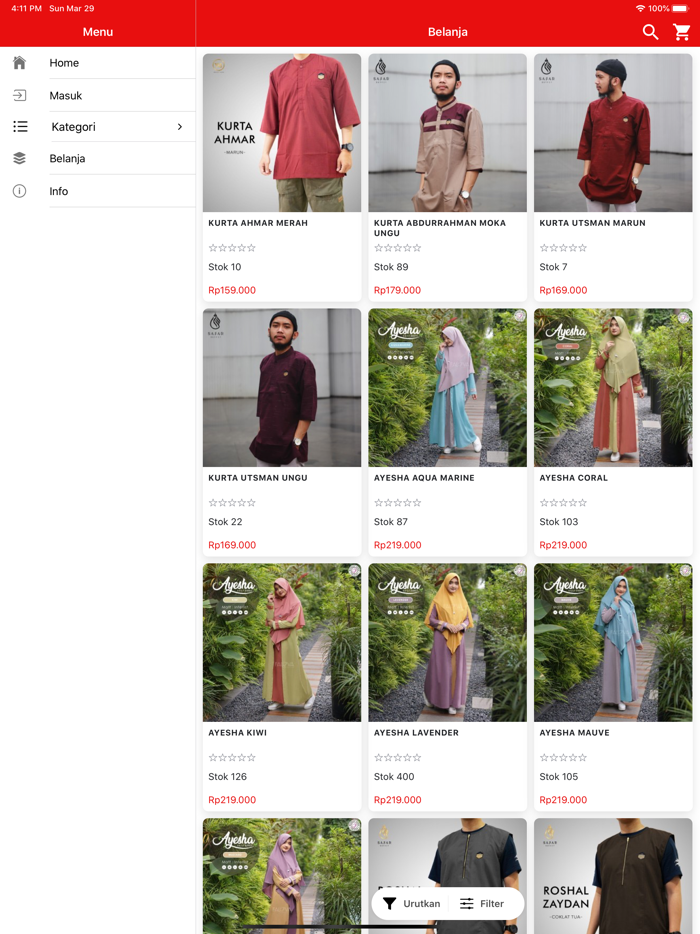Go to Home menu item
The height and width of the screenshot is (934, 700).
tap(98, 63)
